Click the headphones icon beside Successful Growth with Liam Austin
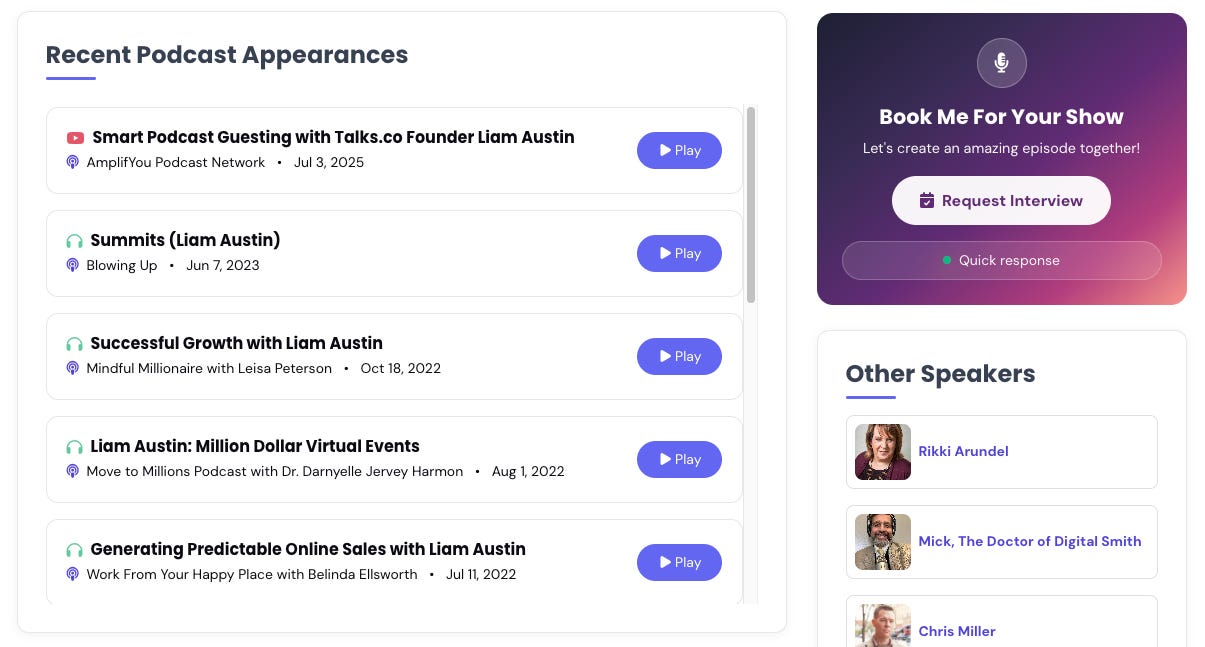 (x=74, y=344)
